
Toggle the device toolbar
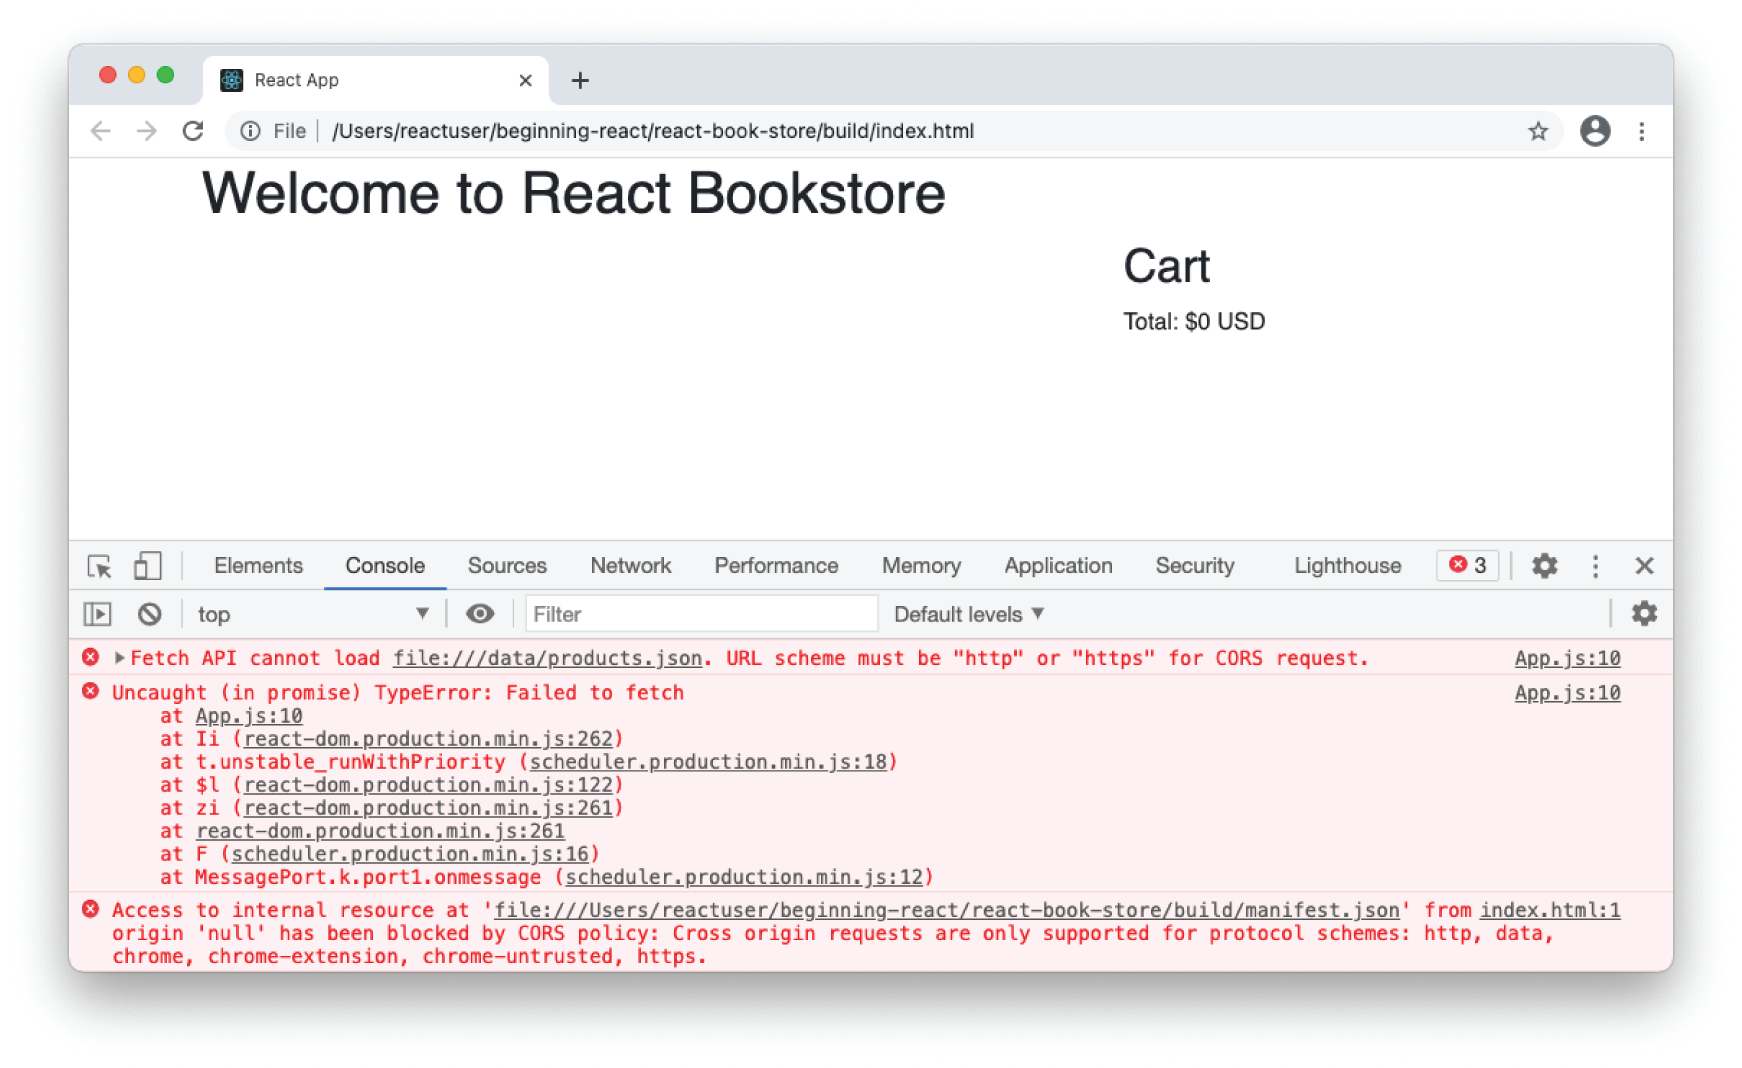[147, 566]
